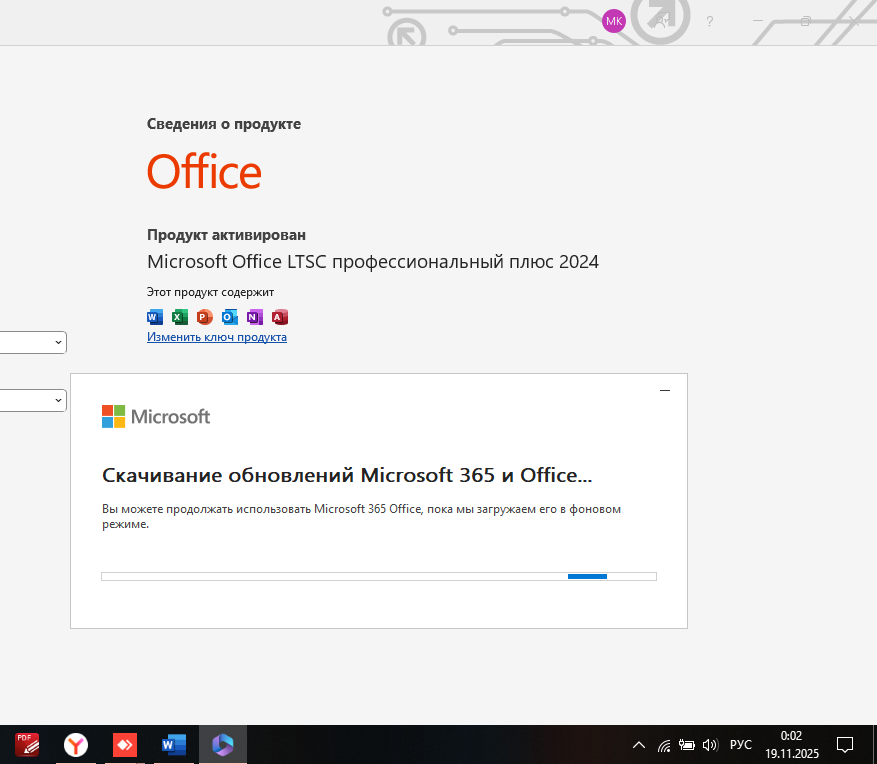Image resolution: width=877 pixels, height=764 pixels.
Task: Click the PowerPoint product icon
Action: click(x=205, y=317)
